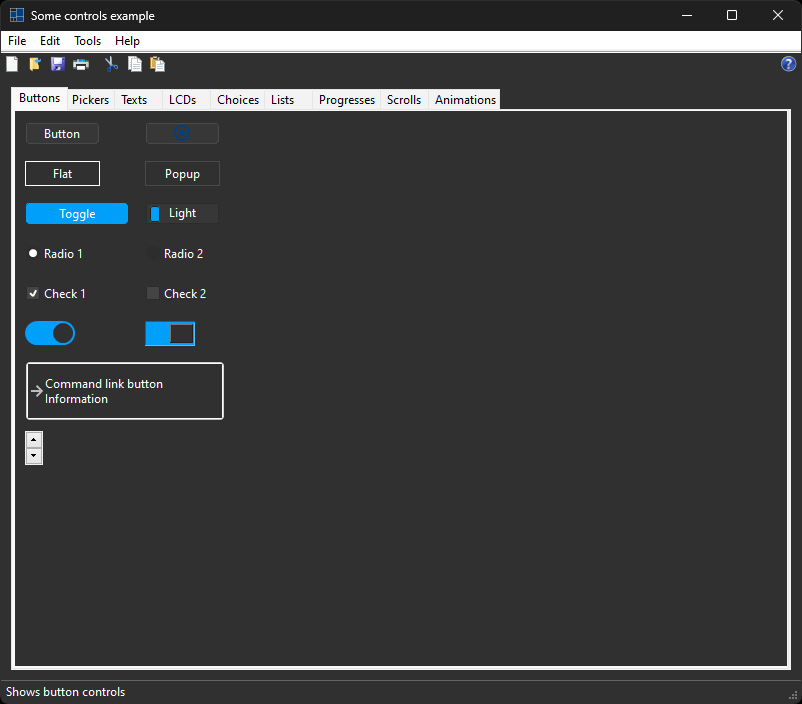
Task: Click the Print toolbar icon
Action: click(81, 64)
